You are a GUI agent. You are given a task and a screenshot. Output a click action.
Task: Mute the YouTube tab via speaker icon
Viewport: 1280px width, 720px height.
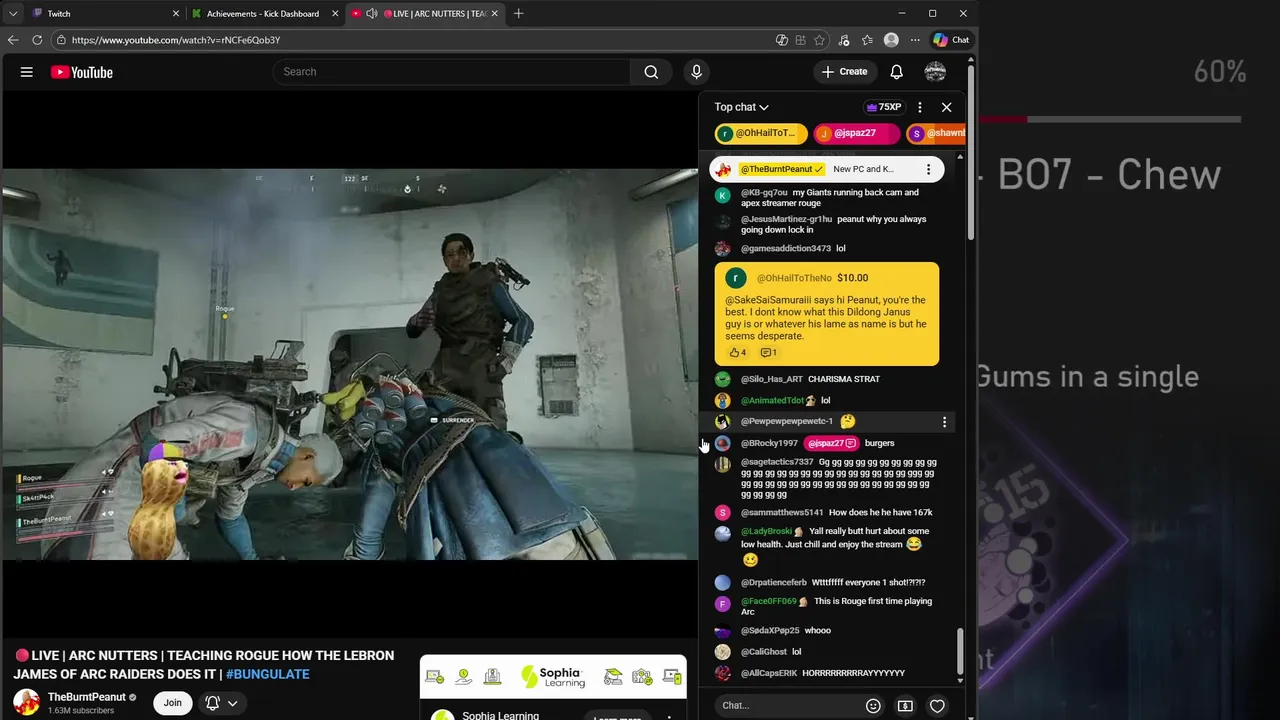[x=372, y=14]
